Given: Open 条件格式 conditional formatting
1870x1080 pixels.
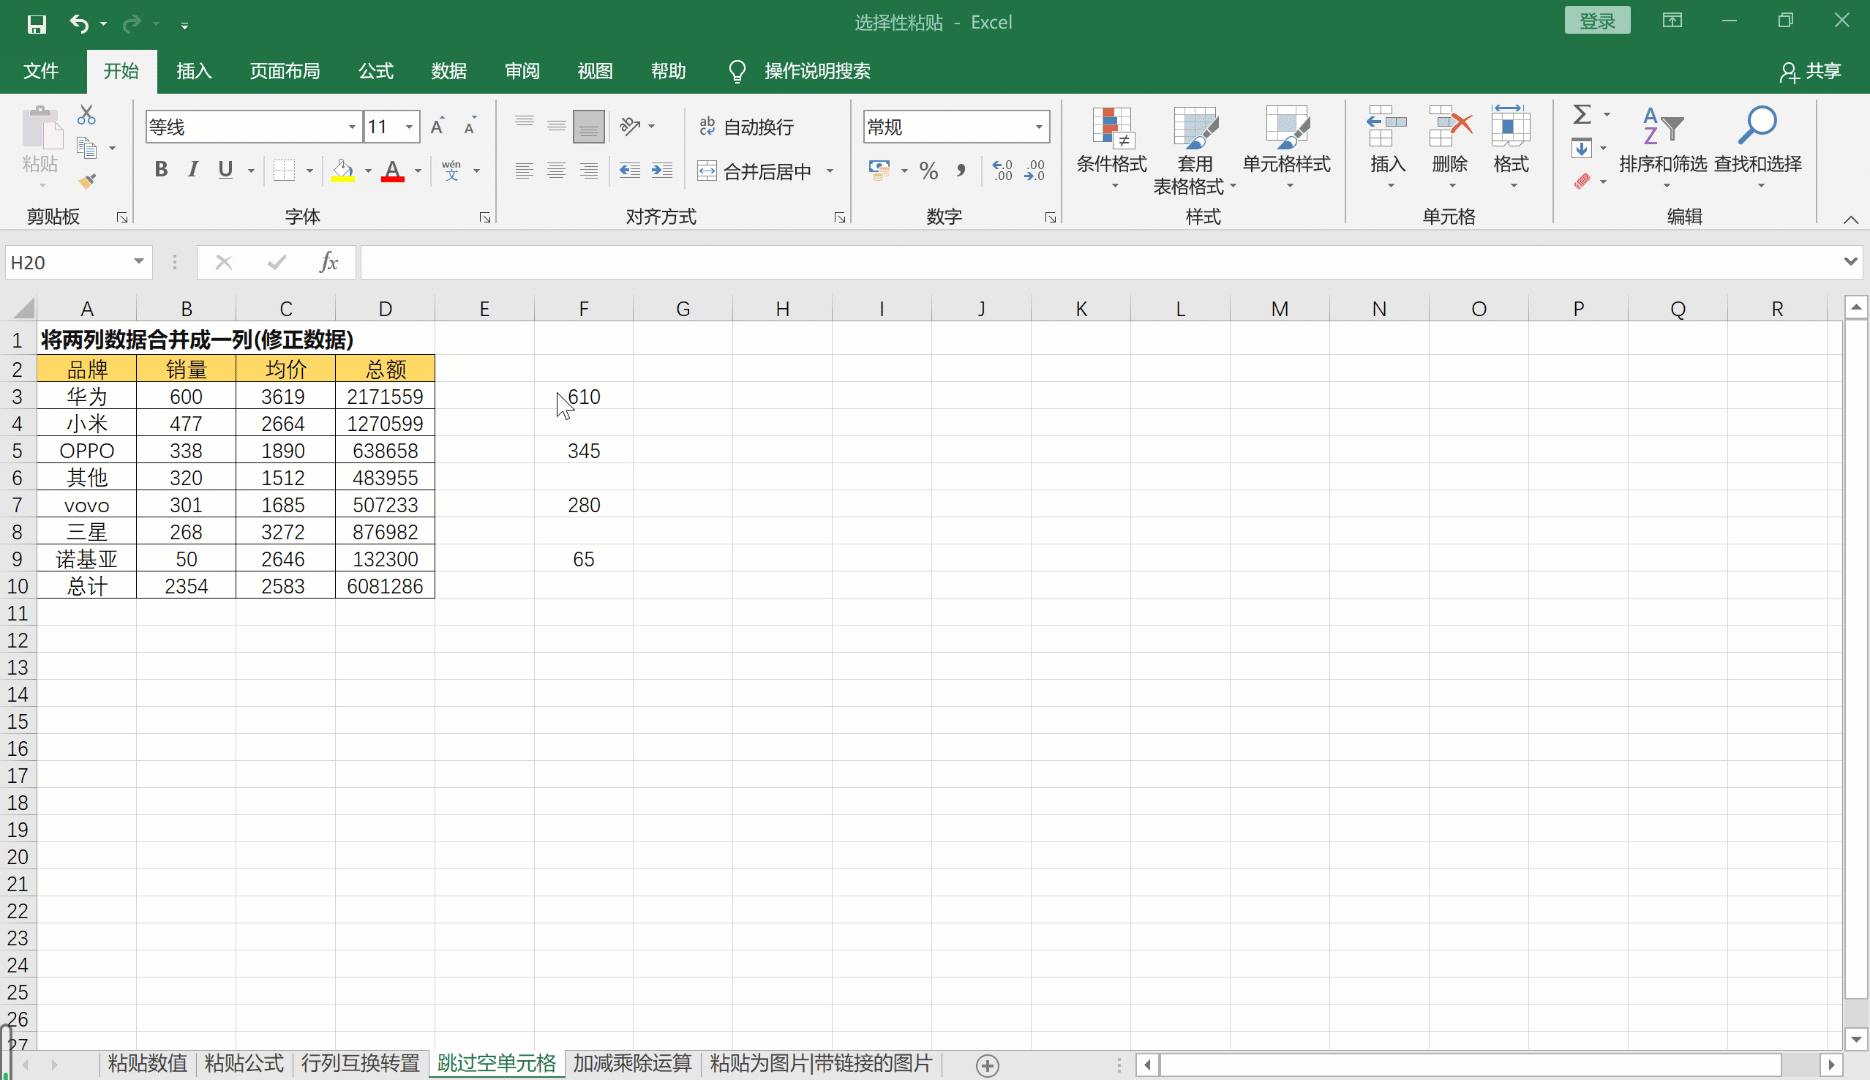Looking at the screenshot, I should (x=1111, y=150).
